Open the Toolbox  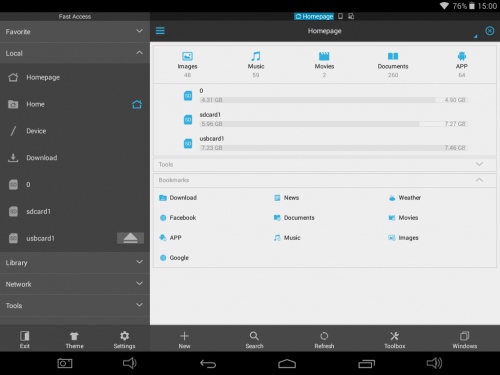pos(394,339)
